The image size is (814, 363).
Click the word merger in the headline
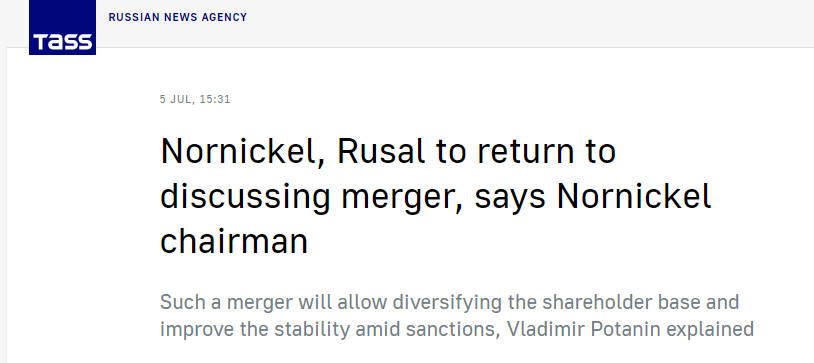pos(402,199)
